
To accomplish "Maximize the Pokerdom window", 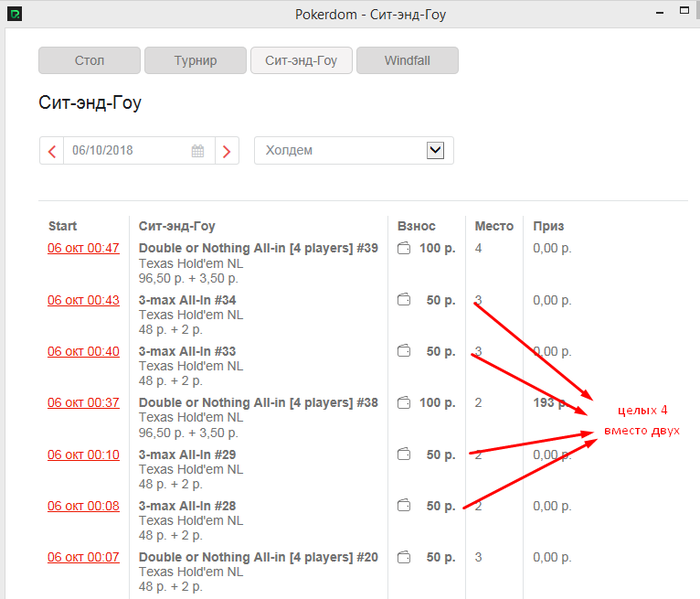I will [684, 11].
